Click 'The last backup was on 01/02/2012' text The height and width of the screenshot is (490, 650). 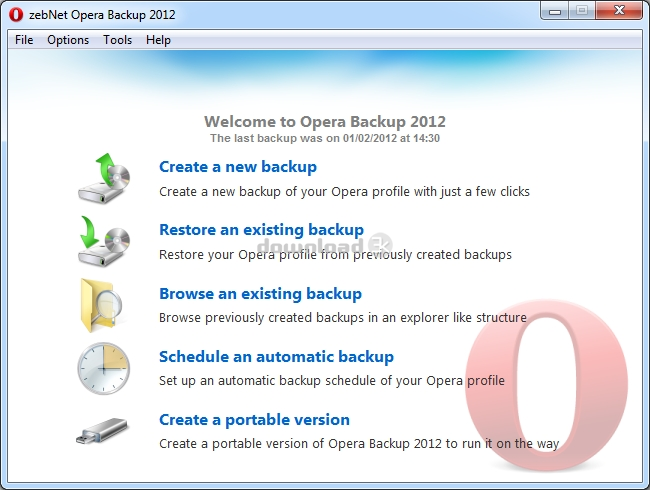(303, 138)
